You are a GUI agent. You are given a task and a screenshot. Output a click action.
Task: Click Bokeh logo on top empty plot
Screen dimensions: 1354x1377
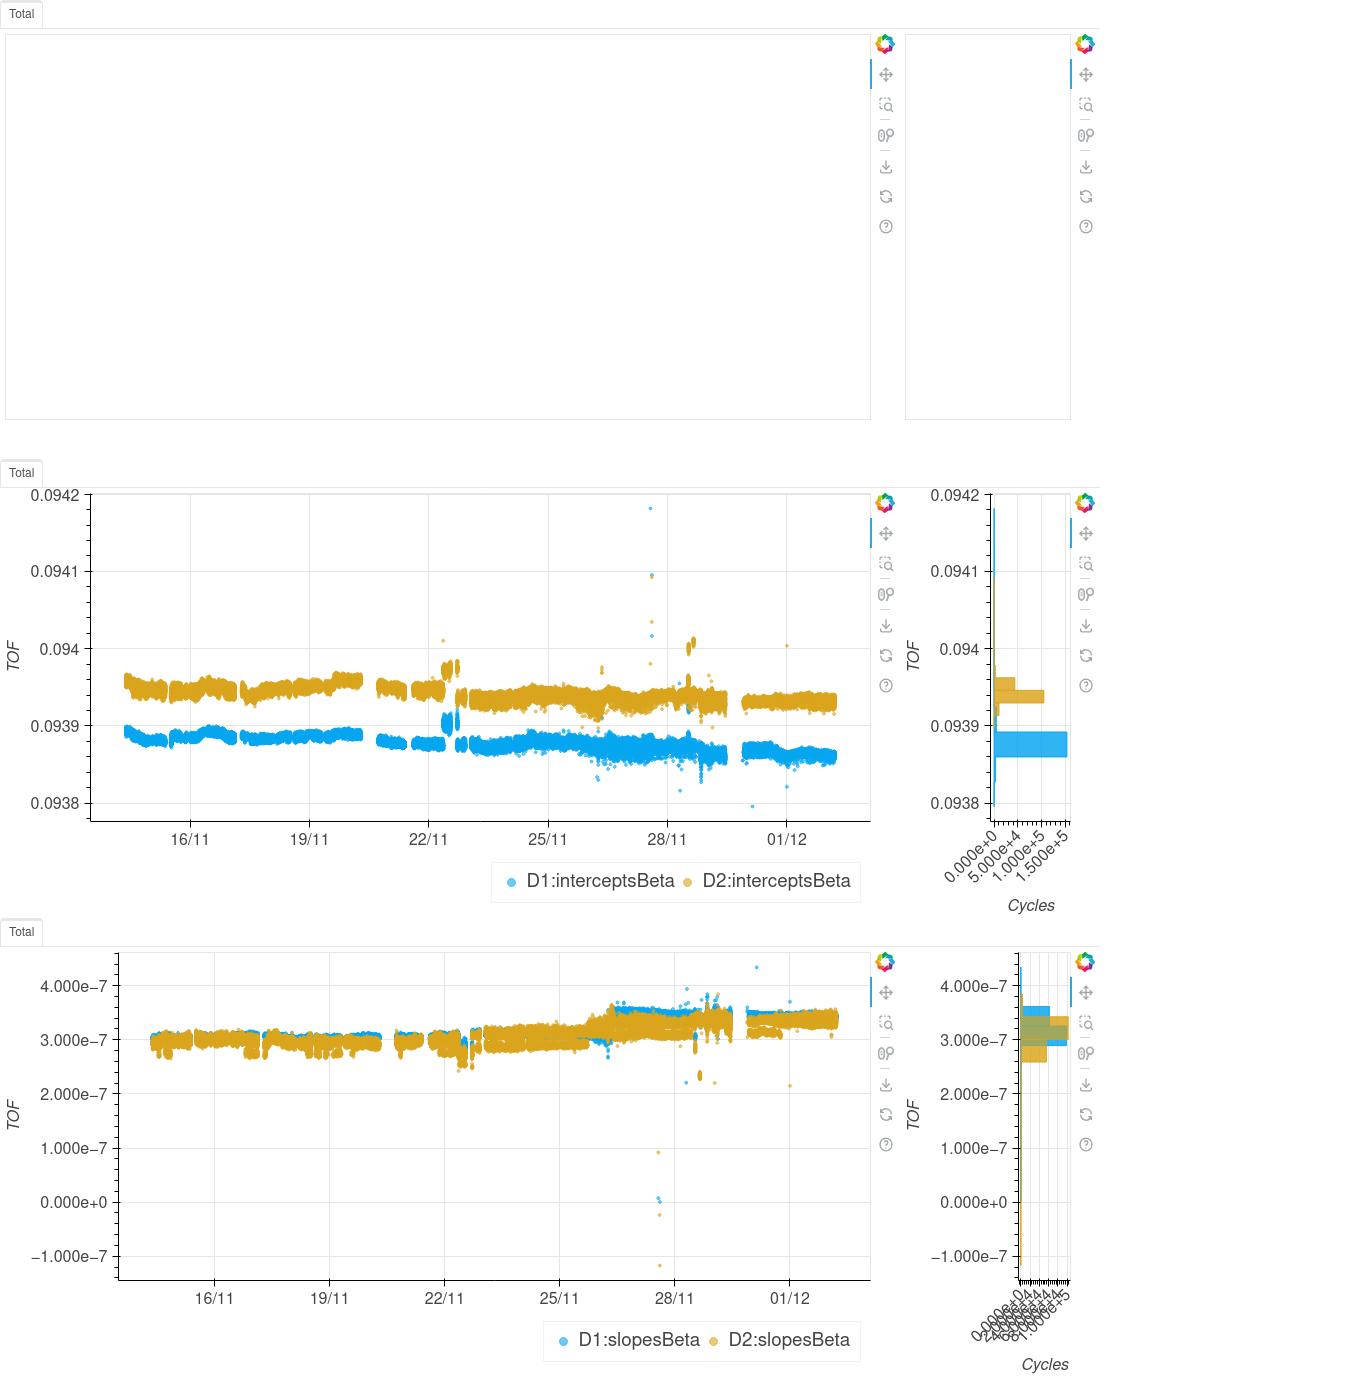(885, 44)
